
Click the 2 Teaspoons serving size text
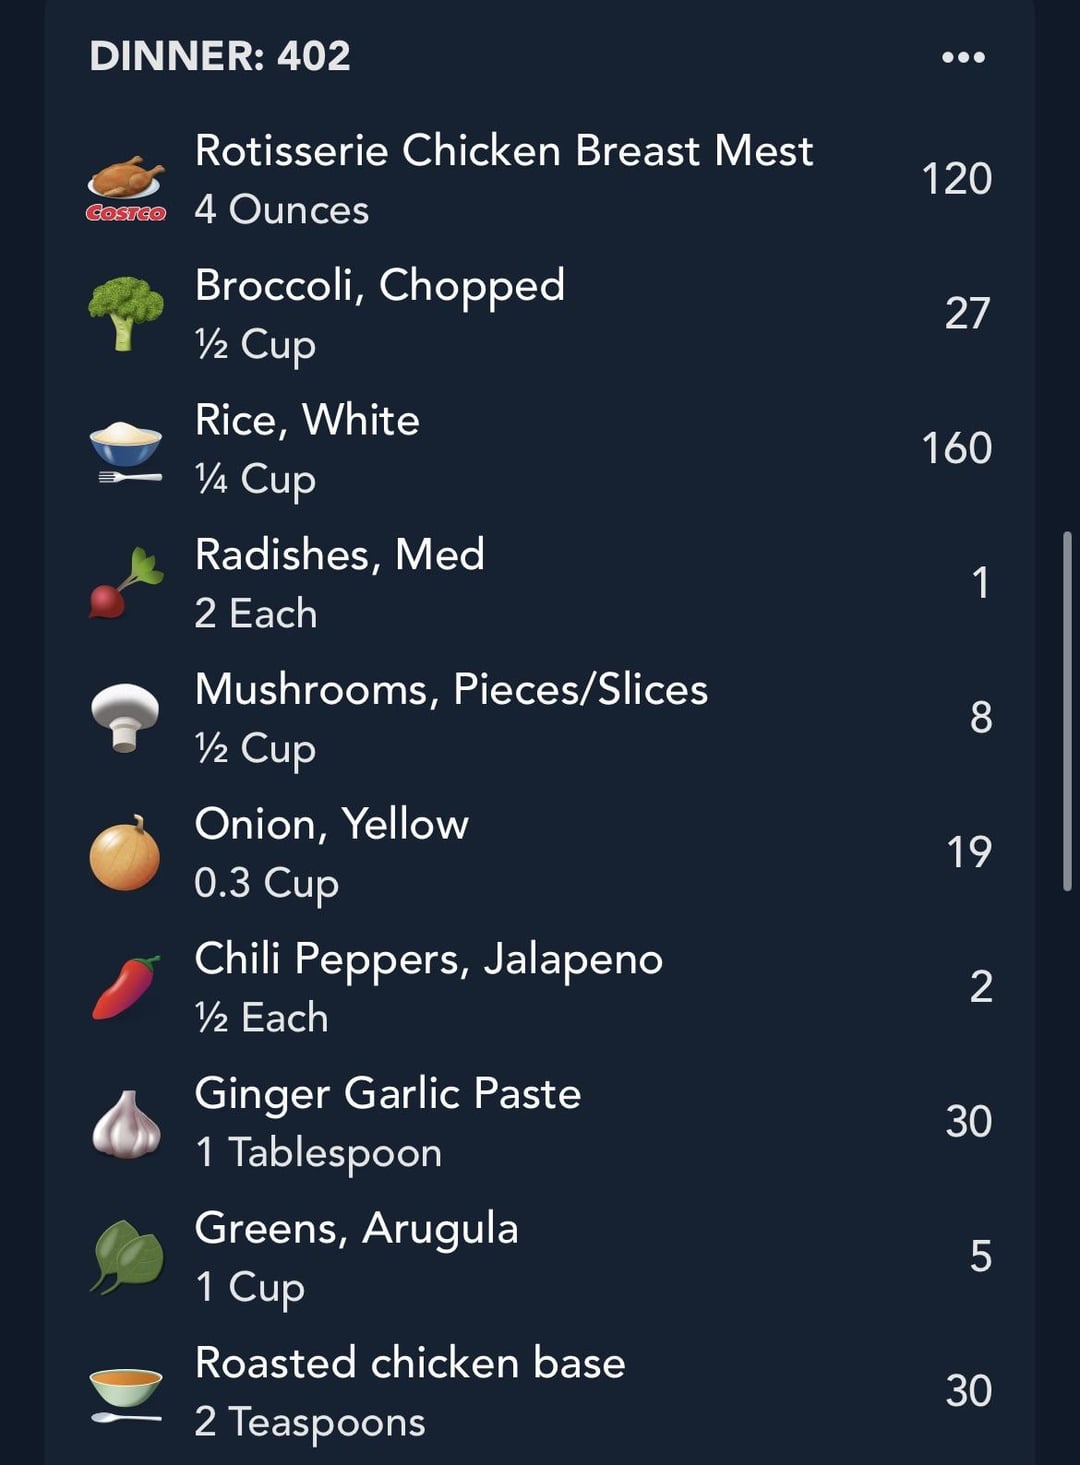310,1422
